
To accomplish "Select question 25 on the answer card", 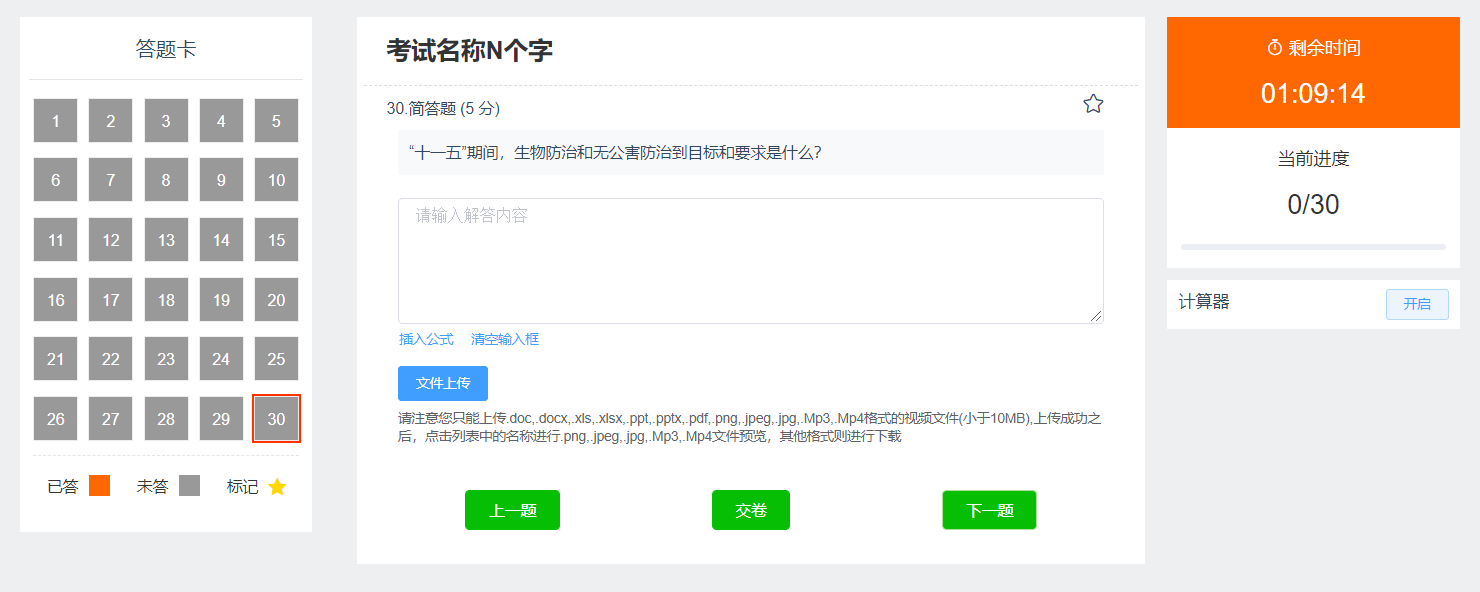I will coord(276,359).
